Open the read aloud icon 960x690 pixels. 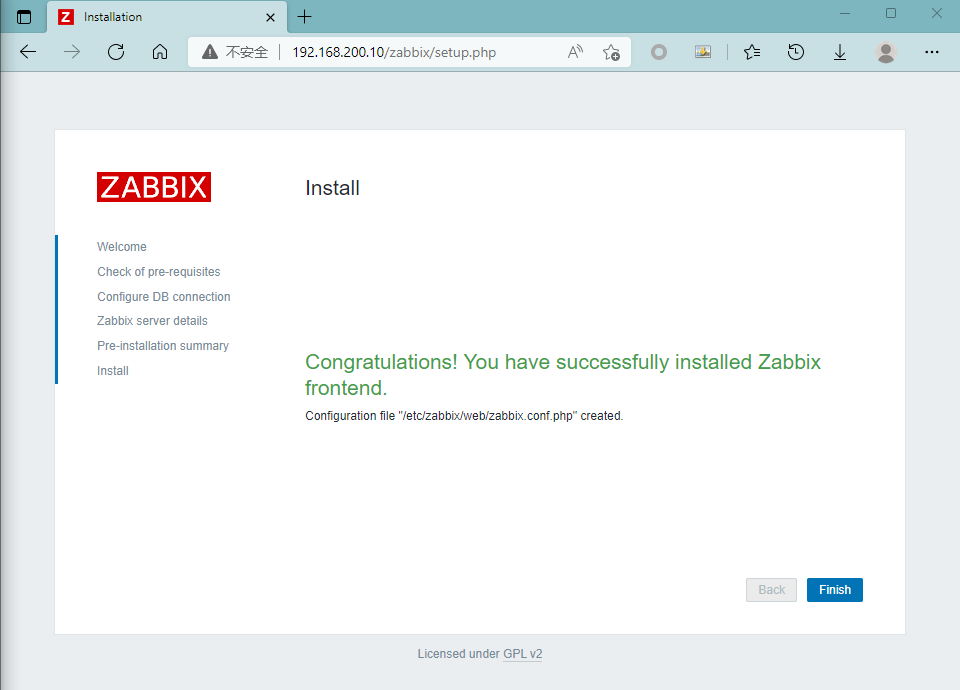coord(575,52)
